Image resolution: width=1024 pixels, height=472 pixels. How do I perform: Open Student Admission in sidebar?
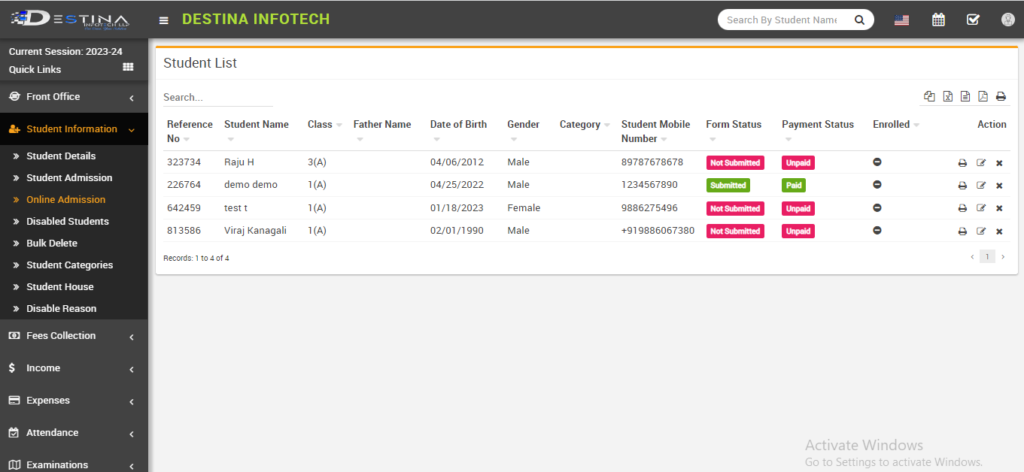(x=69, y=178)
